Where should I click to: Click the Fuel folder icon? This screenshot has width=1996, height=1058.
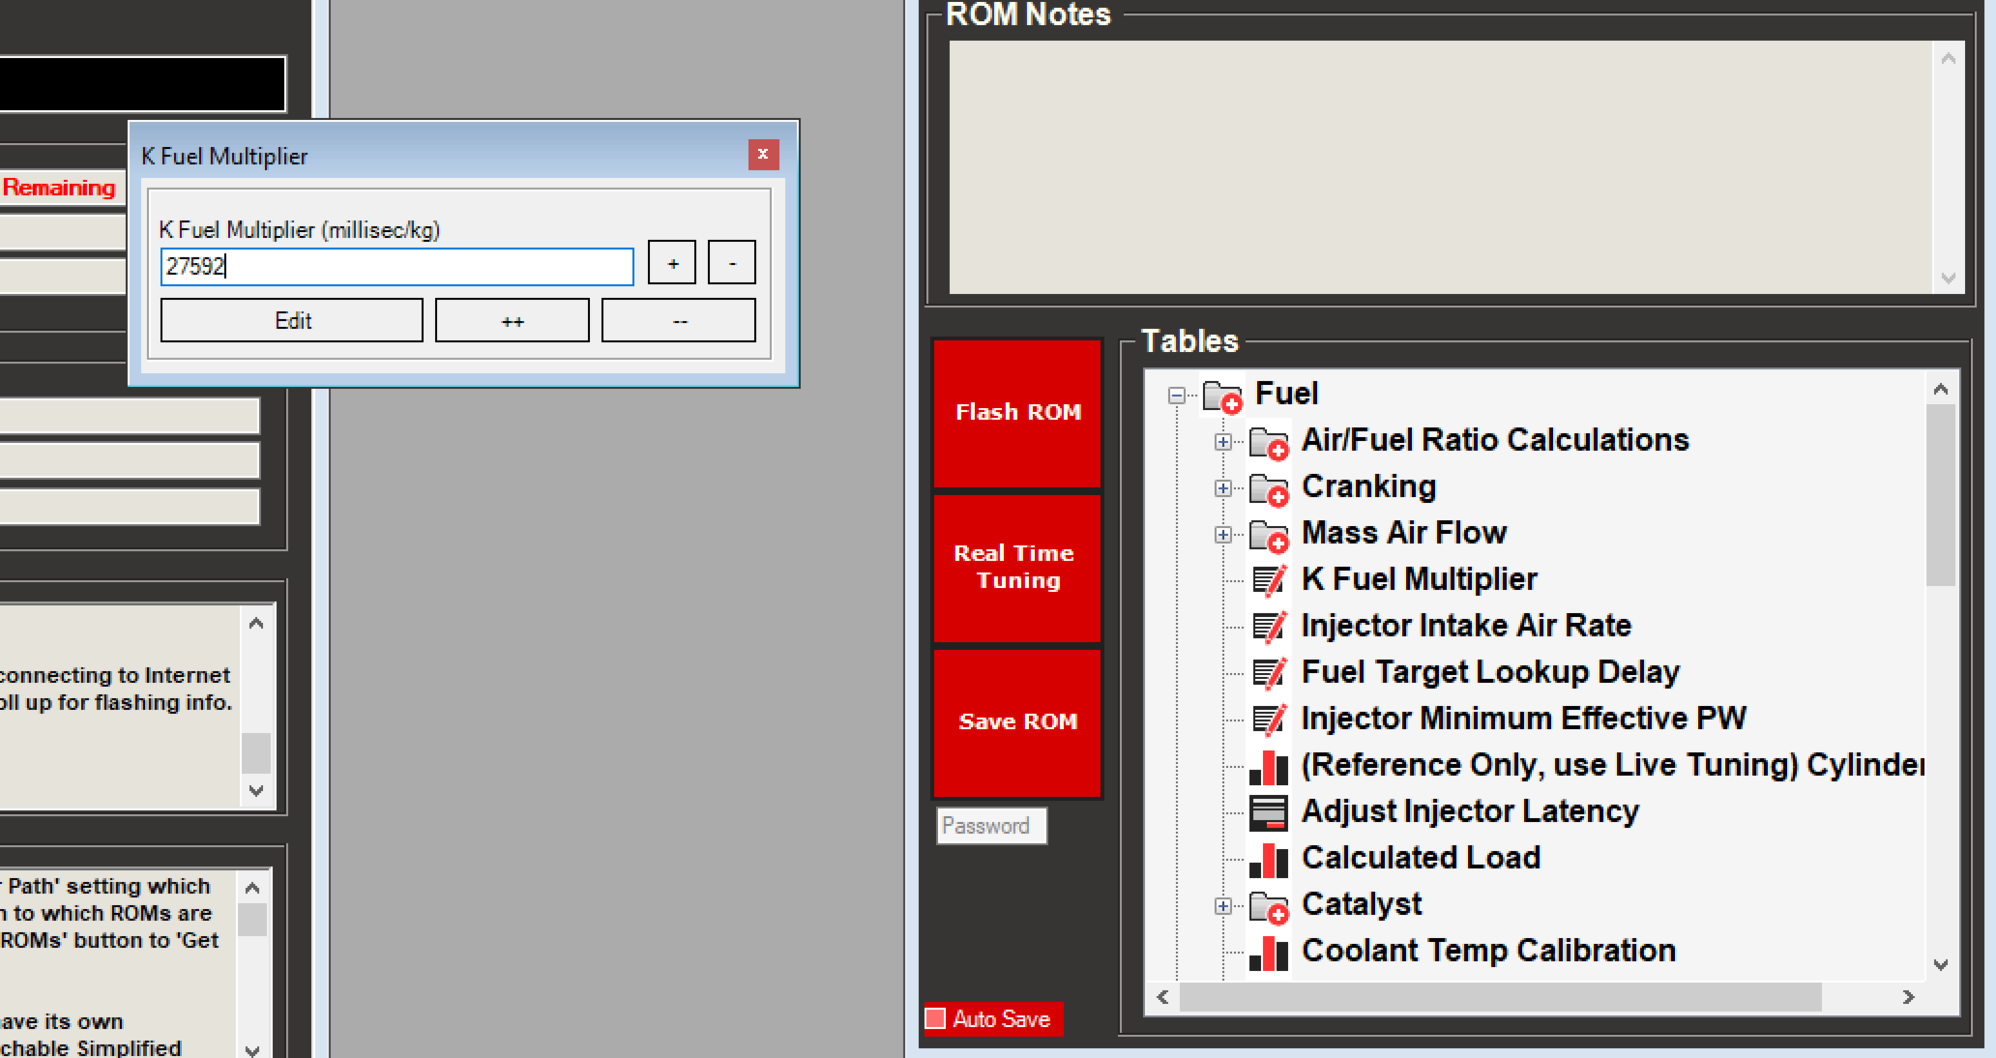[1222, 394]
